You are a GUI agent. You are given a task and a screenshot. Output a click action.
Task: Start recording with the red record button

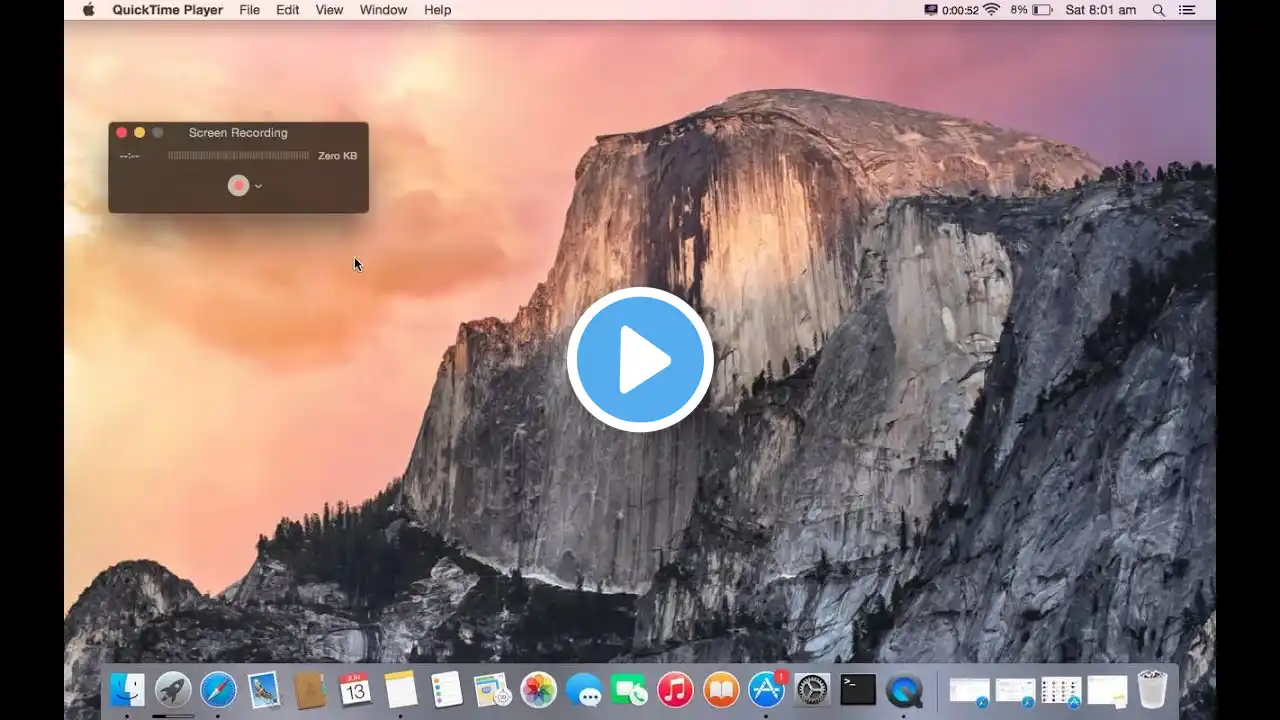238,185
